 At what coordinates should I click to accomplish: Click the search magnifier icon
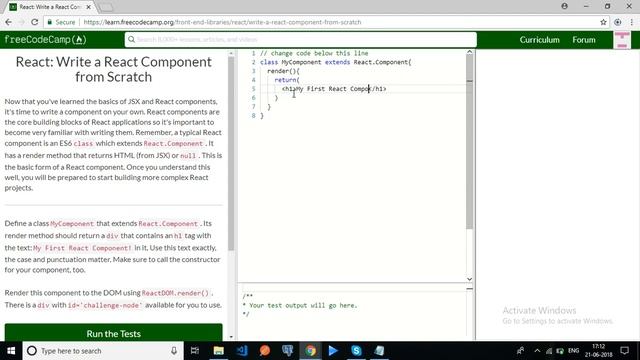click(x=131, y=40)
